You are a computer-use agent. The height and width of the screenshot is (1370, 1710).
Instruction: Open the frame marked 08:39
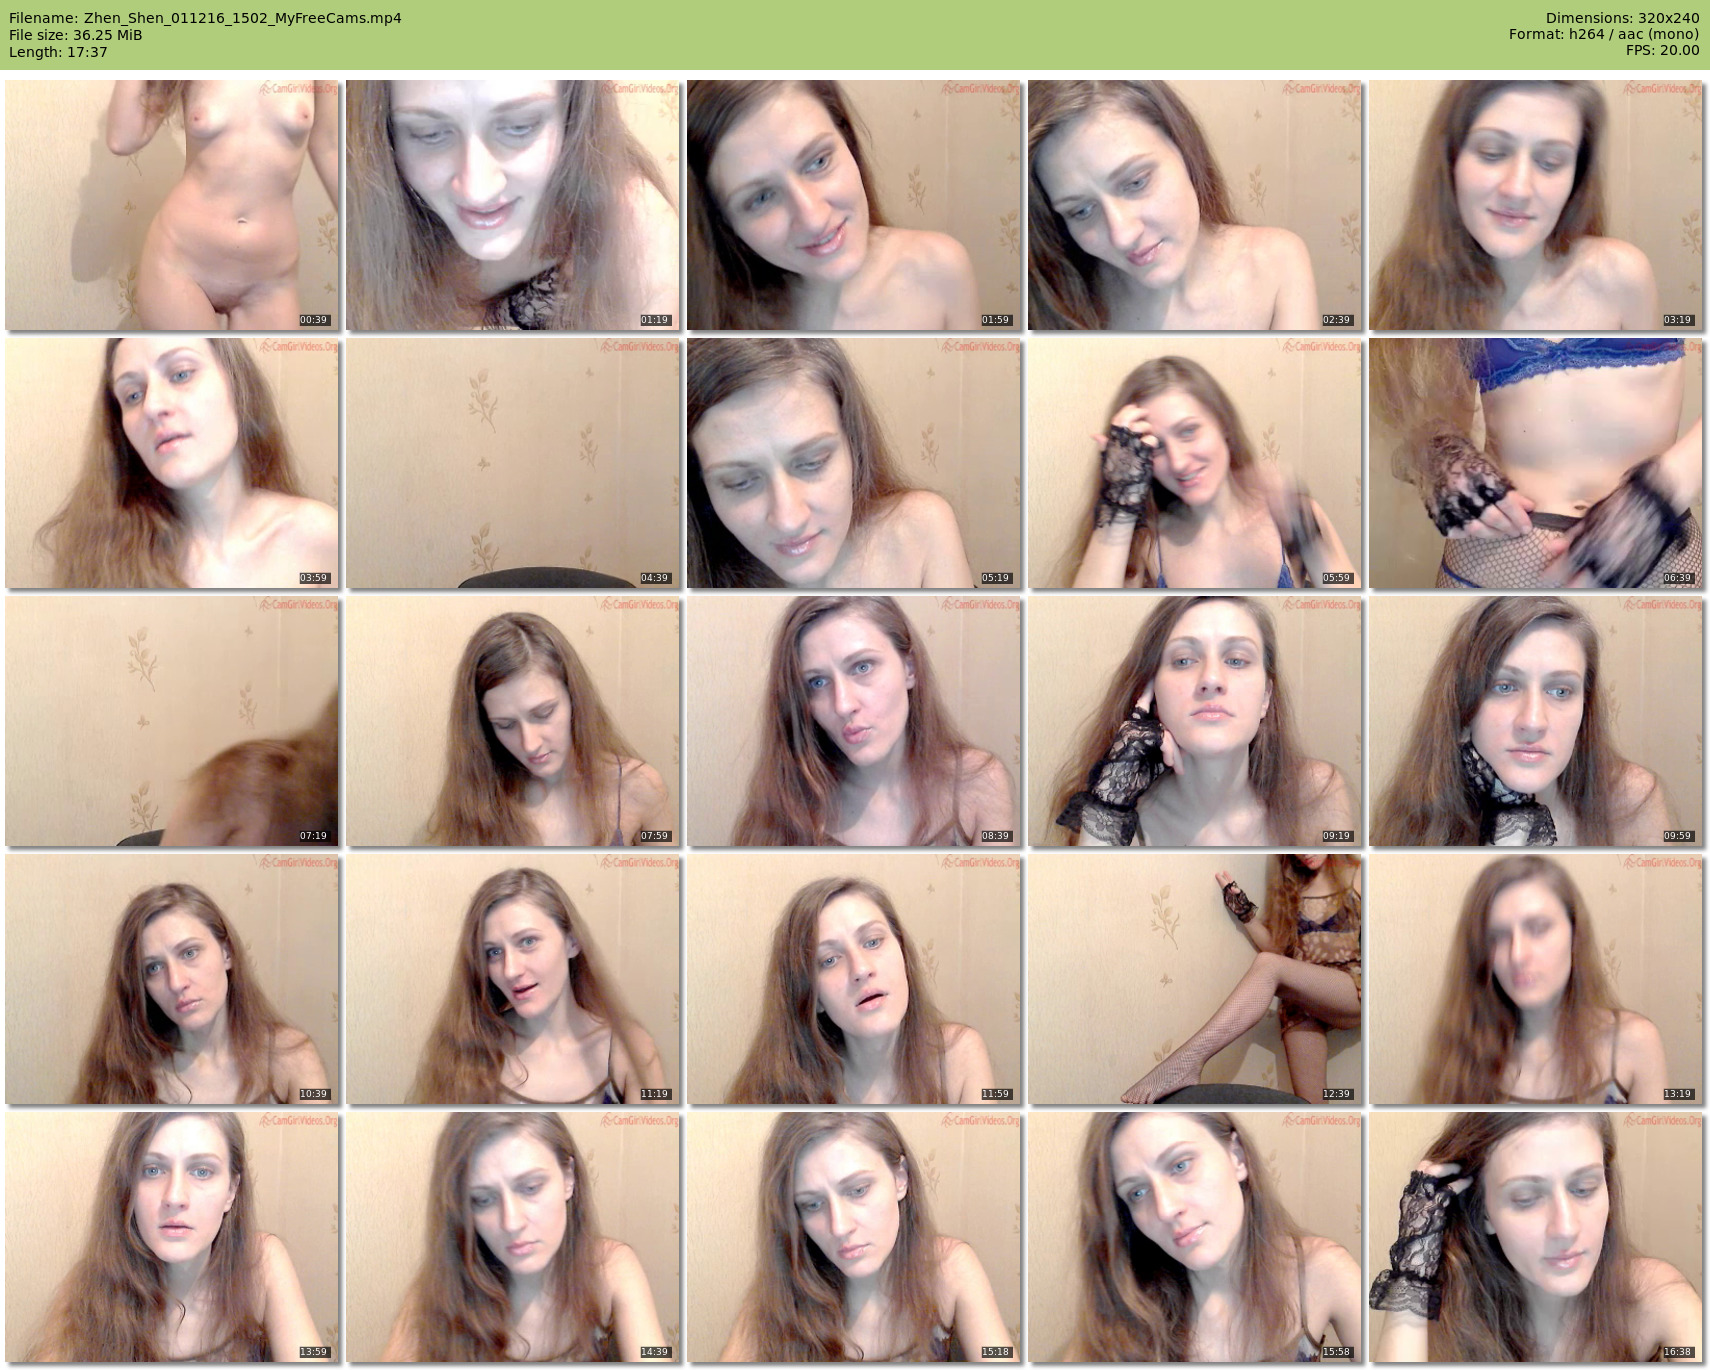point(854,721)
